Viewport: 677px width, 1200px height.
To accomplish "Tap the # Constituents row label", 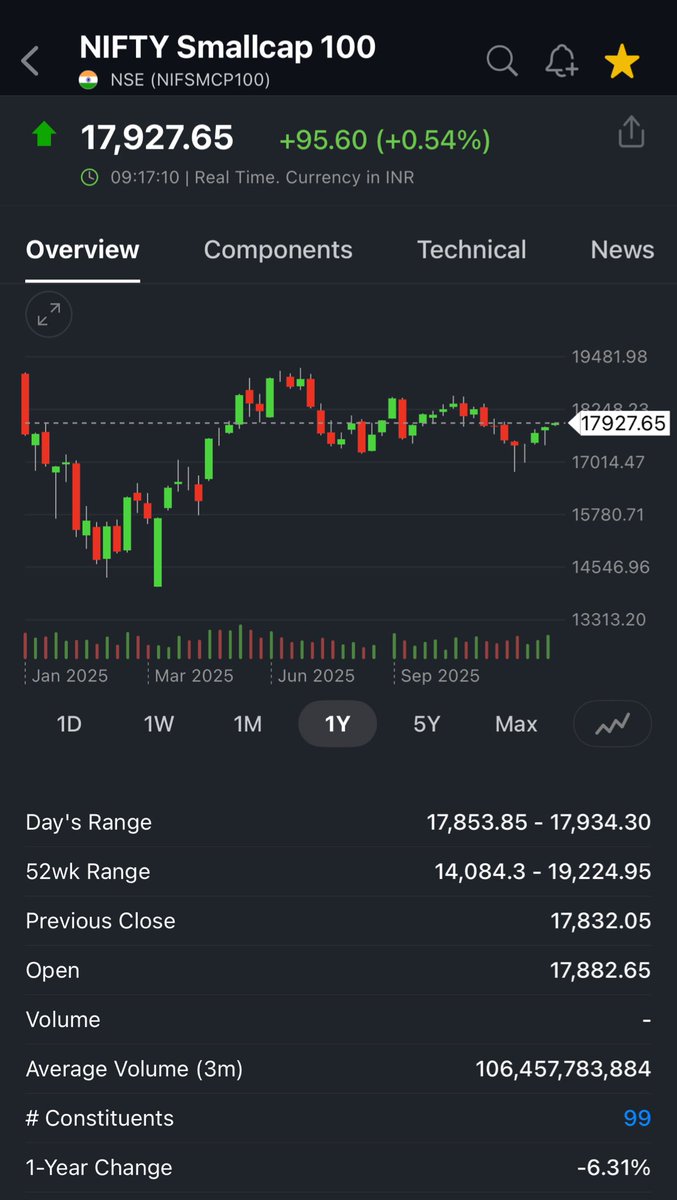I will pos(100,1118).
